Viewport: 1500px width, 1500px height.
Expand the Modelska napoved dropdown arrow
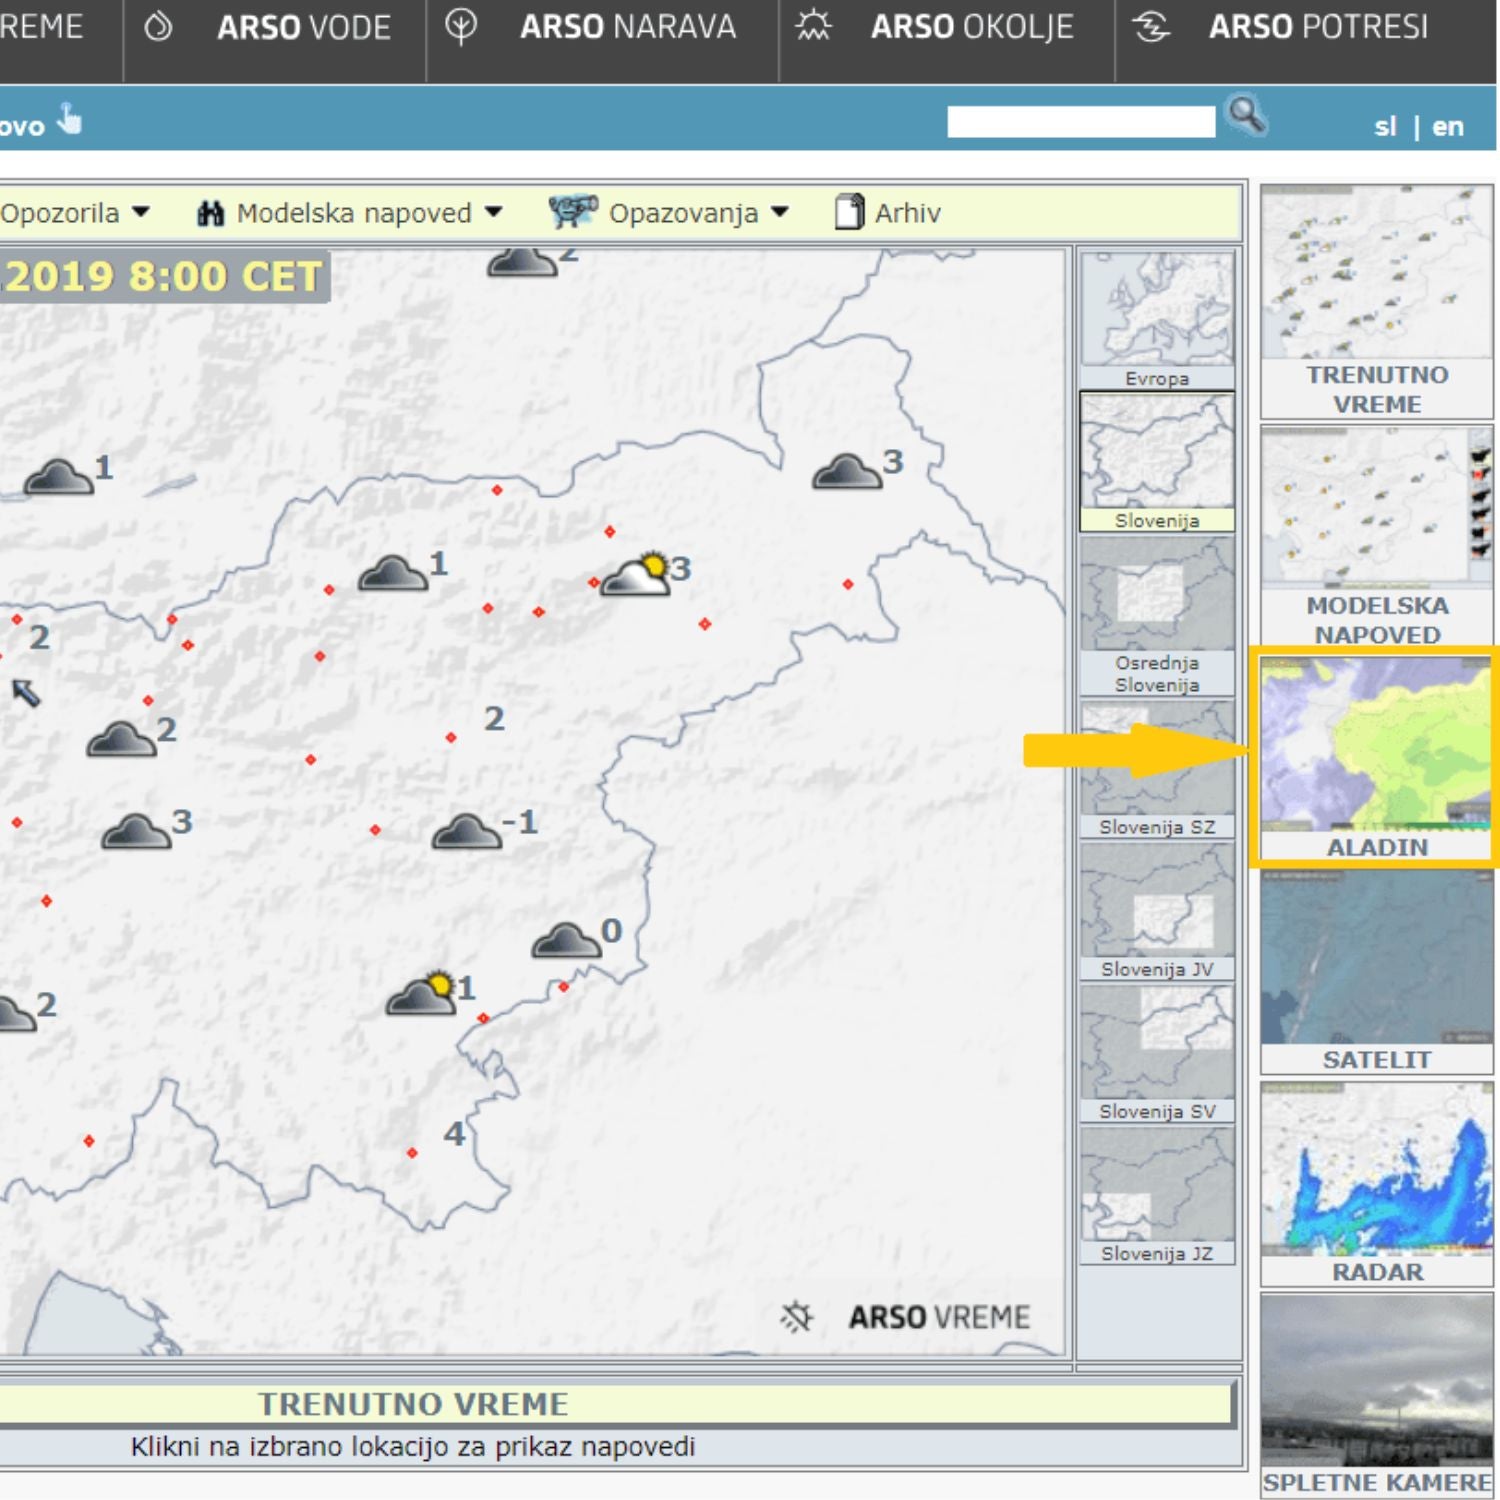(x=493, y=212)
